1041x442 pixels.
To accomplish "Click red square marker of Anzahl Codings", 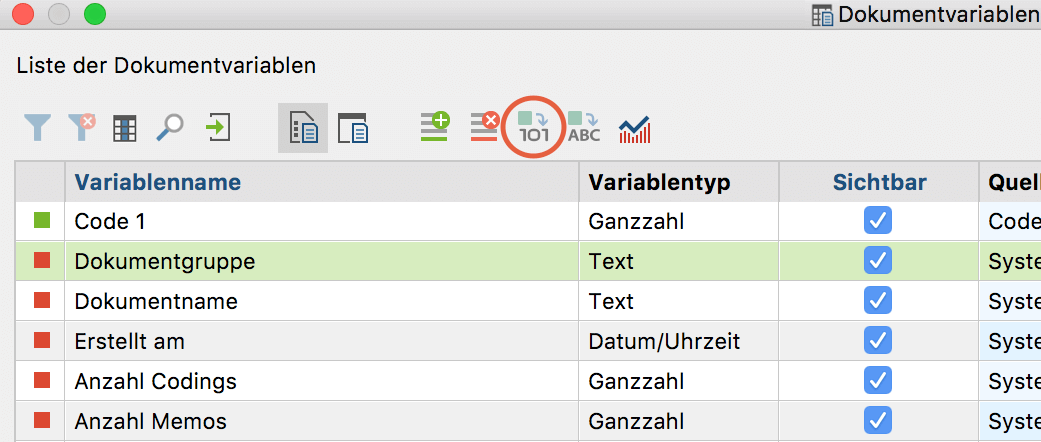I will 42,380.
